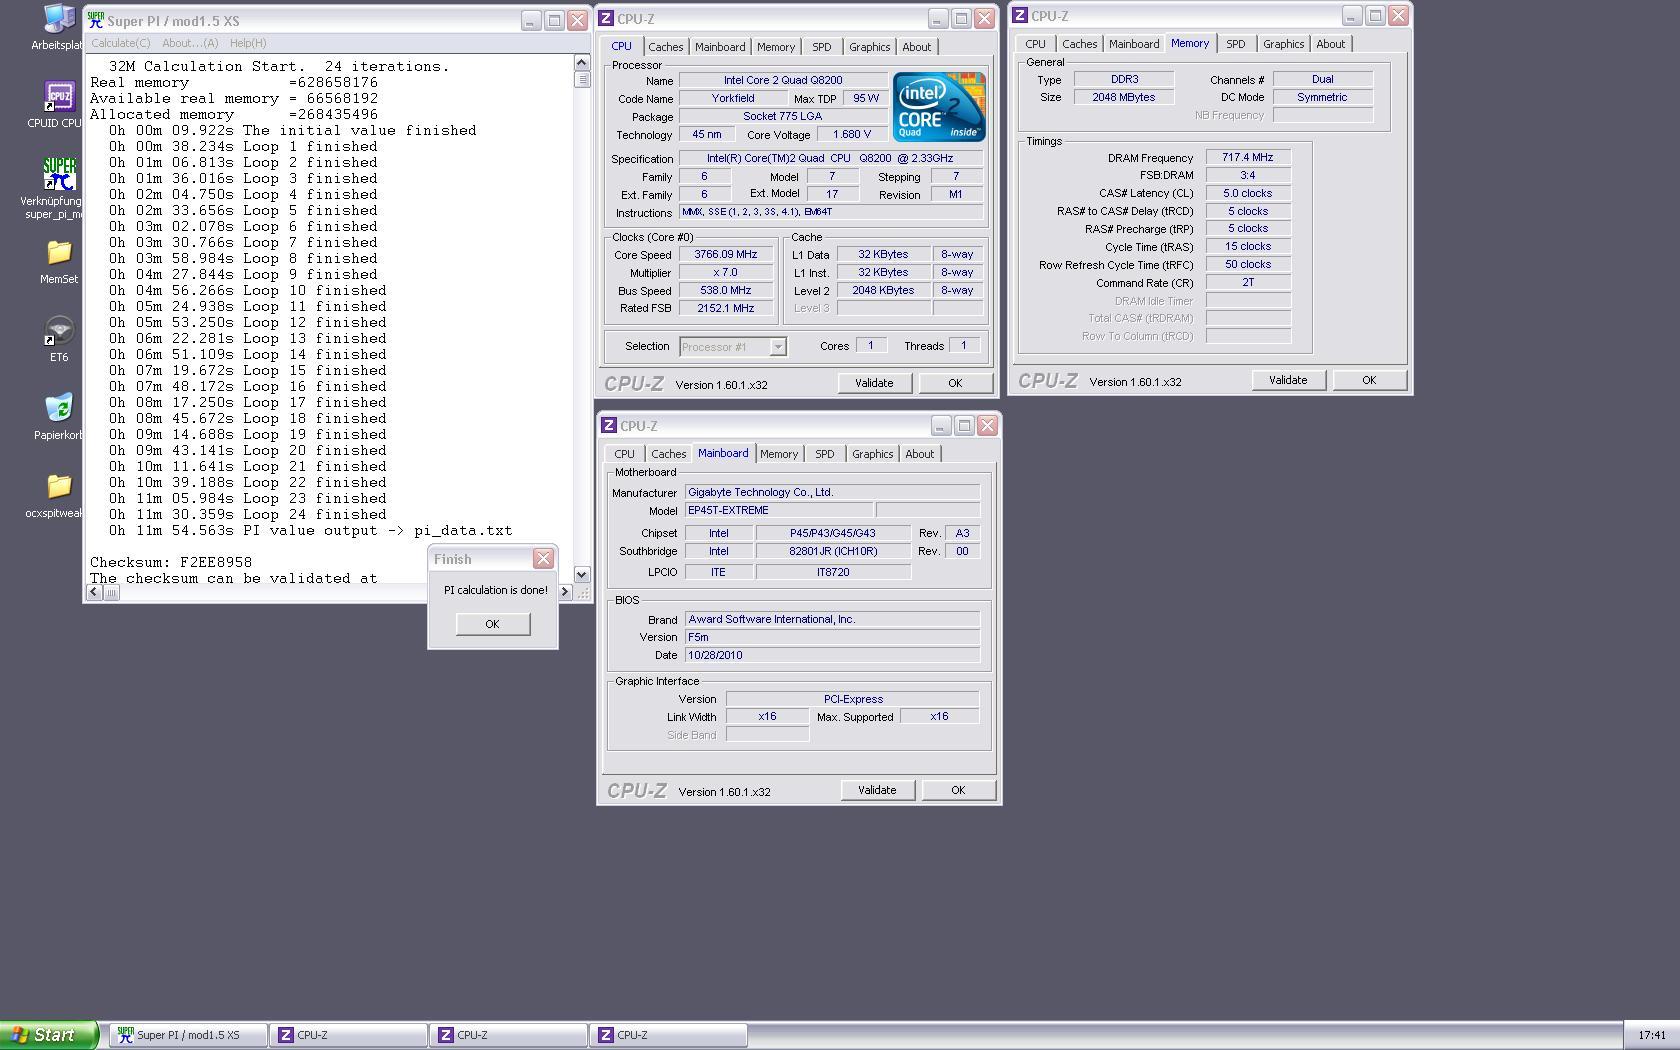The height and width of the screenshot is (1050, 1680).
Task: Click Validate in the Memory window
Action: pos(1288,380)
